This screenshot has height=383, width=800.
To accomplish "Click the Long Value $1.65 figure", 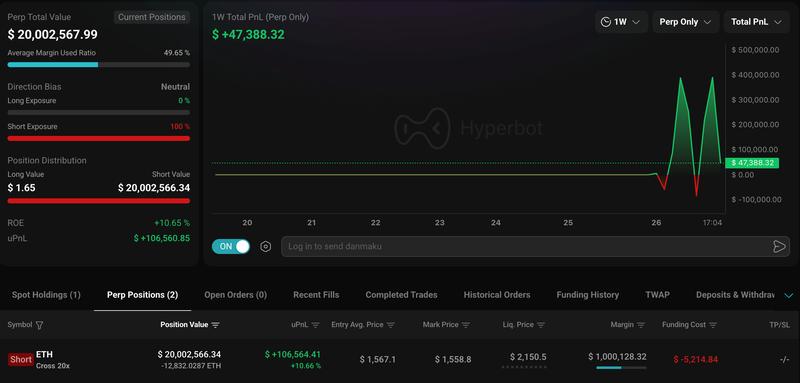I will pyautogui.click(x=21, y=188).
